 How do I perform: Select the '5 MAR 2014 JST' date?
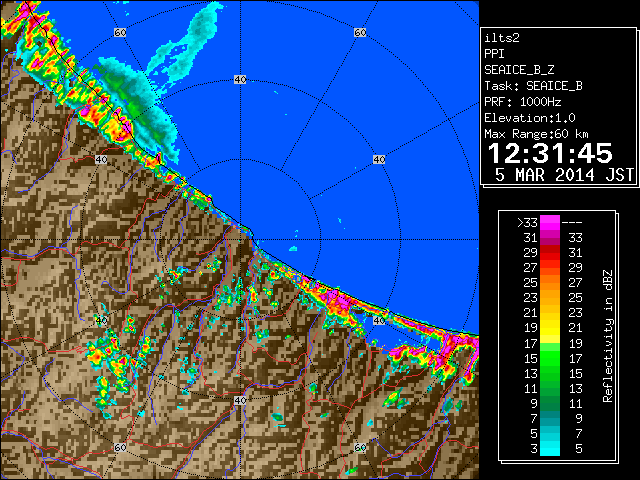[564, 175]
